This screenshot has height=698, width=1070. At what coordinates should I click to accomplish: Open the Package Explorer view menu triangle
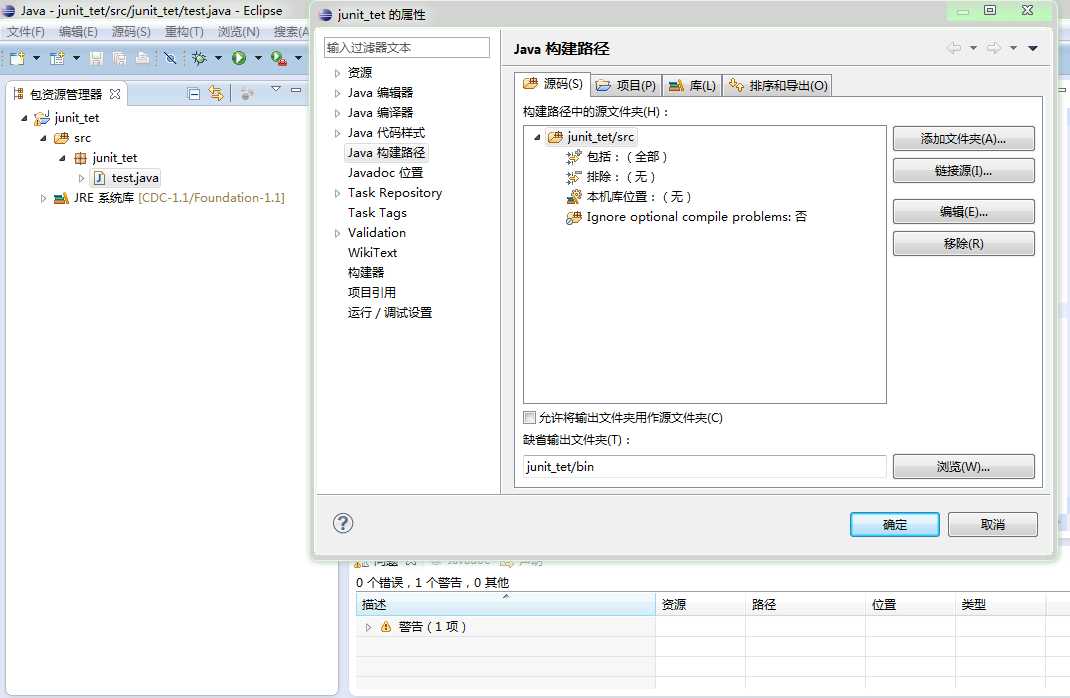(x=276, y=89)
